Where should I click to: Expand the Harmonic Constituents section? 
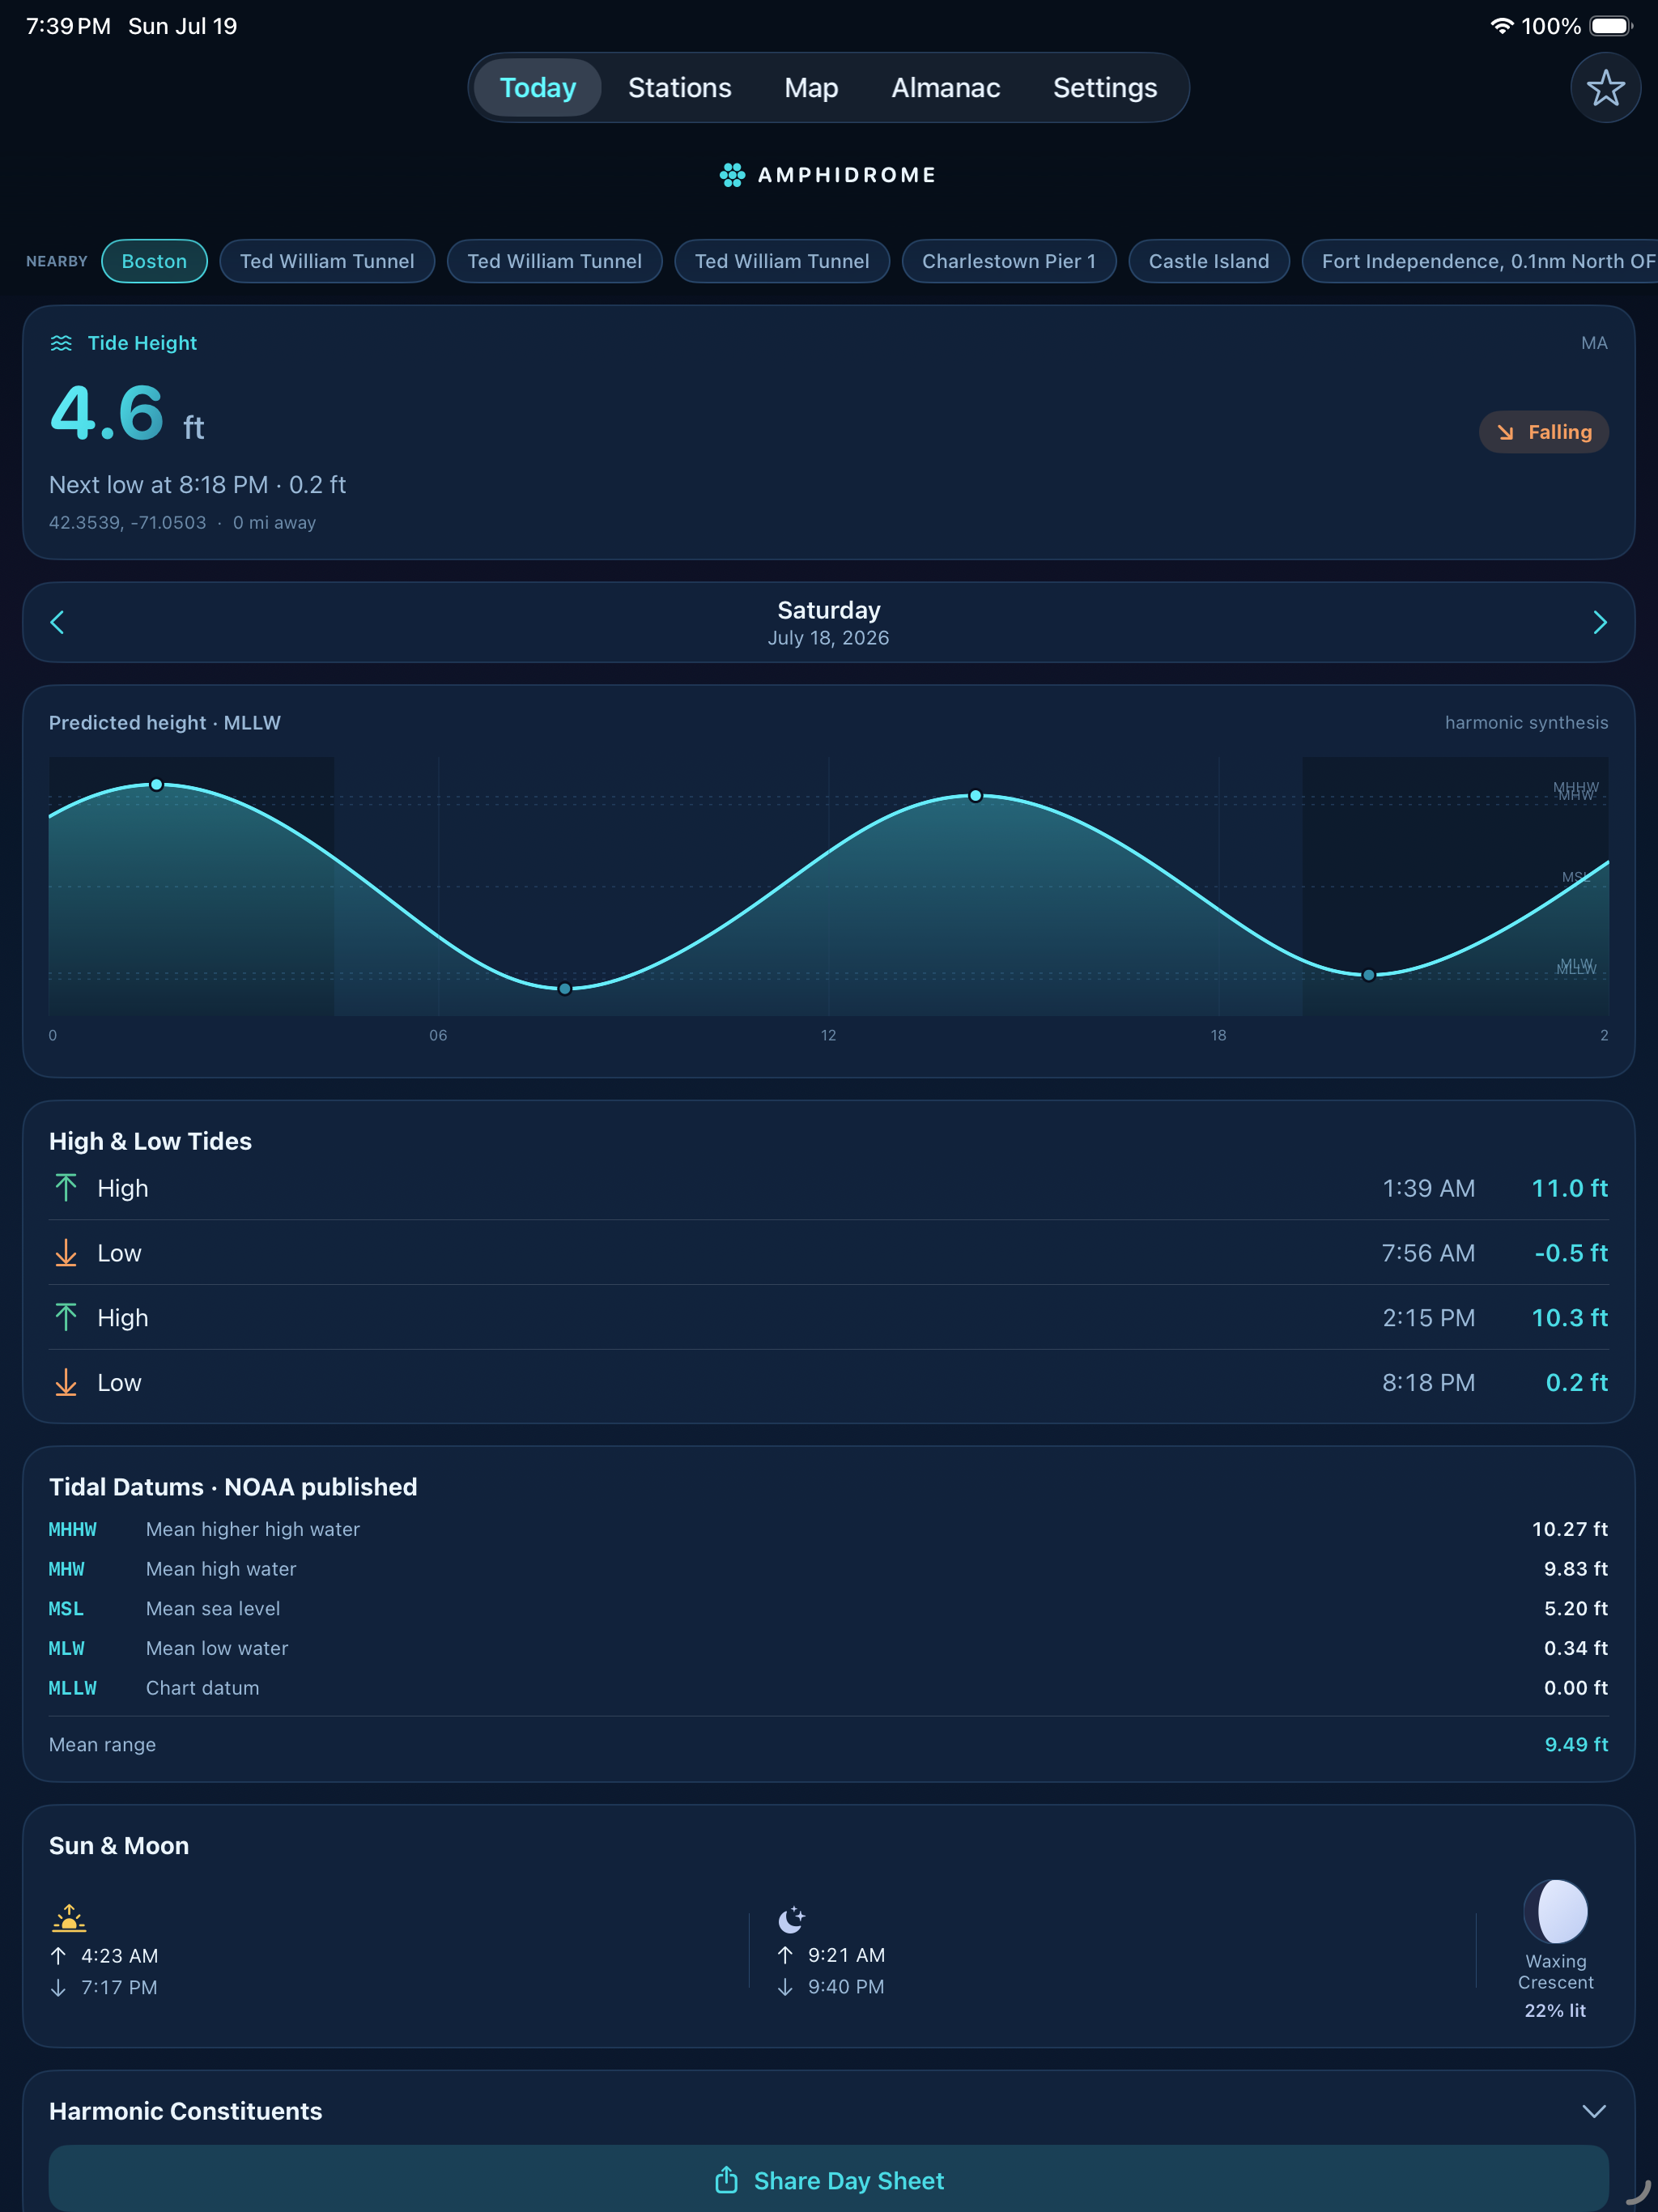[x=1594, y=2111]
